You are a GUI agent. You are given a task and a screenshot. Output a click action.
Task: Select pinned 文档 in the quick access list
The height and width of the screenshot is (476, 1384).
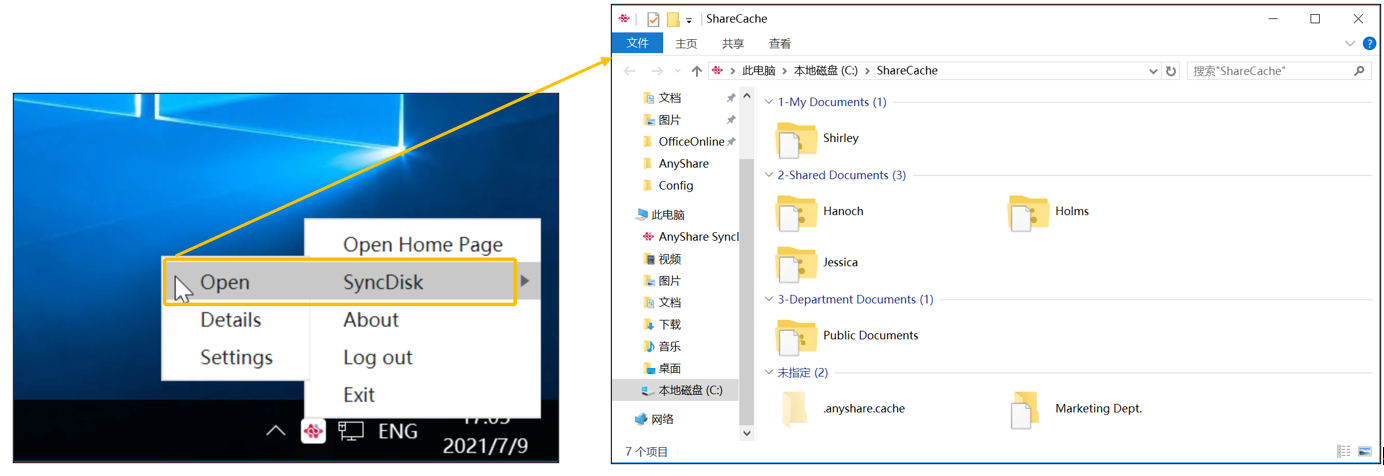[x=669, y=98]
